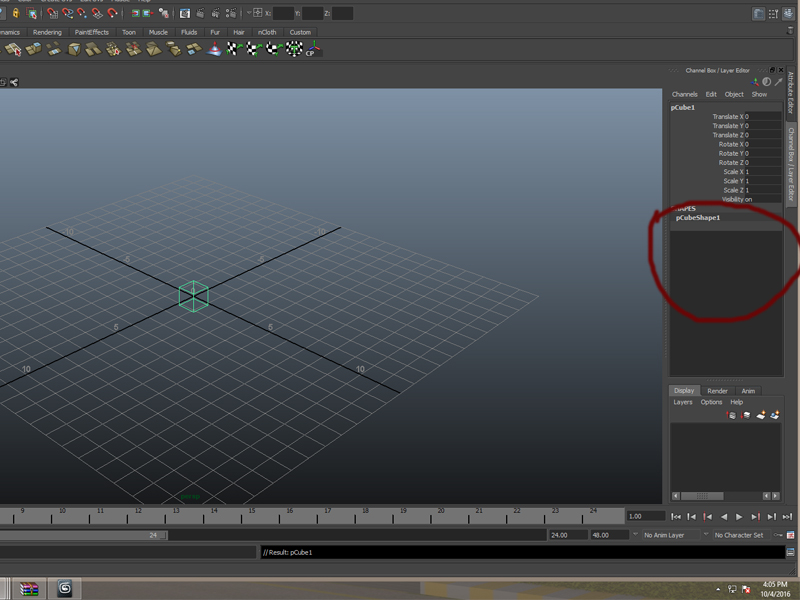Image resolution: width=800 pixels, height=600 pixels.
Task: Click the create new layer icon in Layer Editor
Action: click(760, 413)
